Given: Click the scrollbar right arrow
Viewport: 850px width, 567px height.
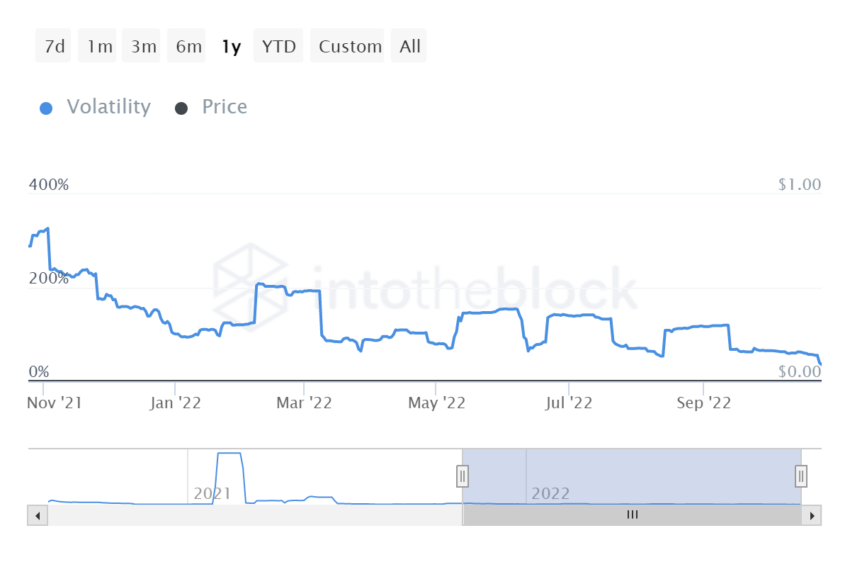Looking at the screenshot, I should pyautogui.click(x=813, y=516).
